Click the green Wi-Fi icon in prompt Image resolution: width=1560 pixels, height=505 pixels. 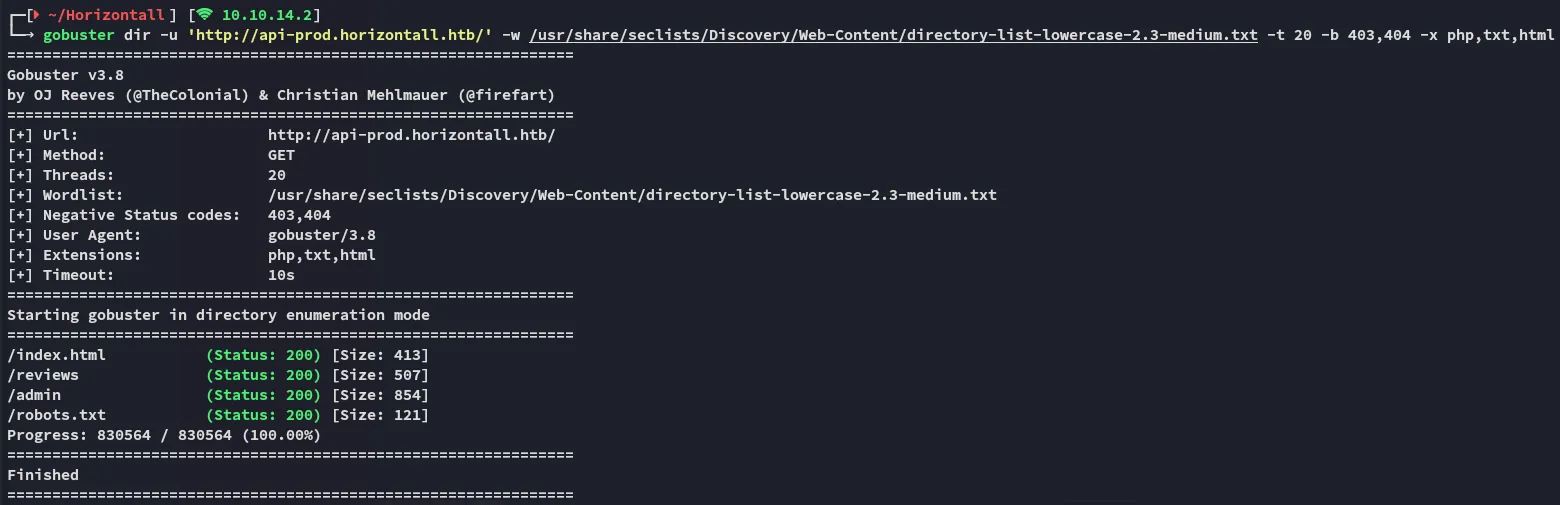[205, 15]
